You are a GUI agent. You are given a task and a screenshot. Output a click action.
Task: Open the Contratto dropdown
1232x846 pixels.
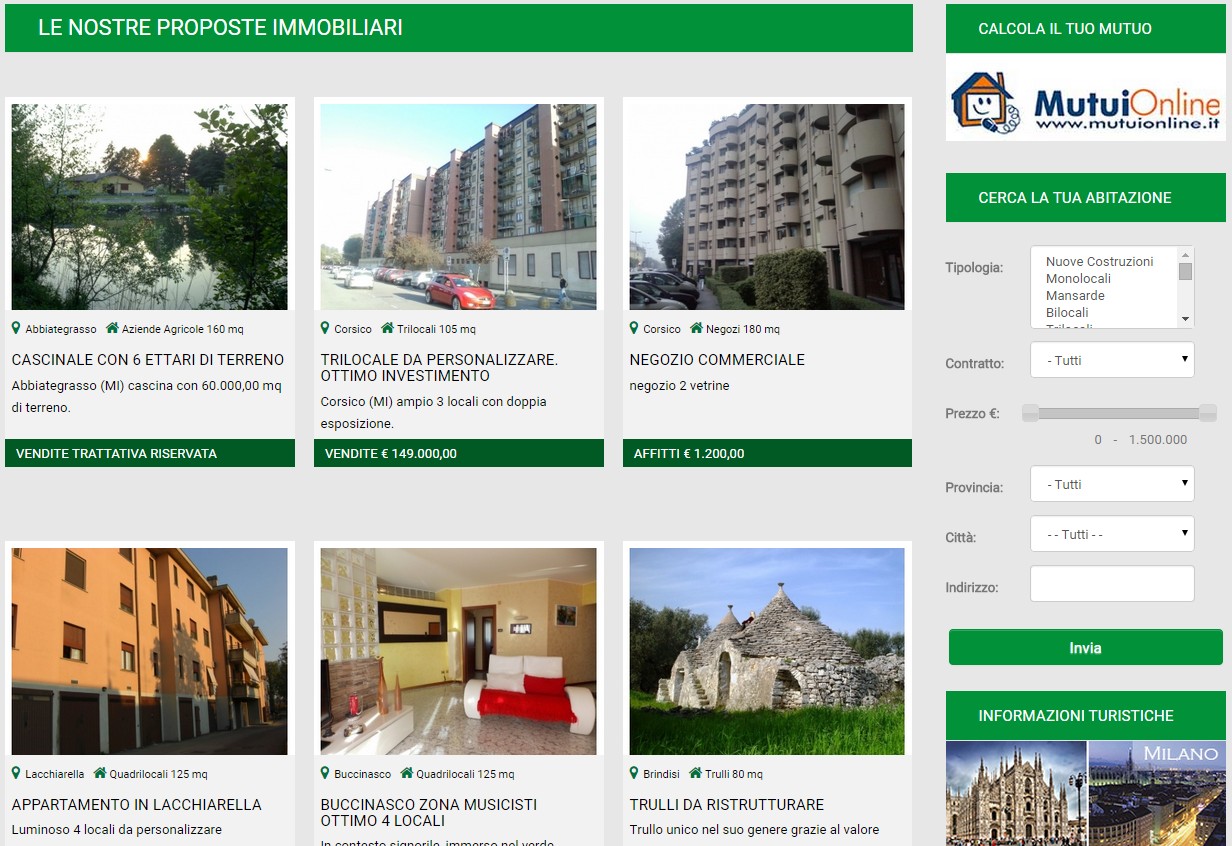tap(1112, 360)
